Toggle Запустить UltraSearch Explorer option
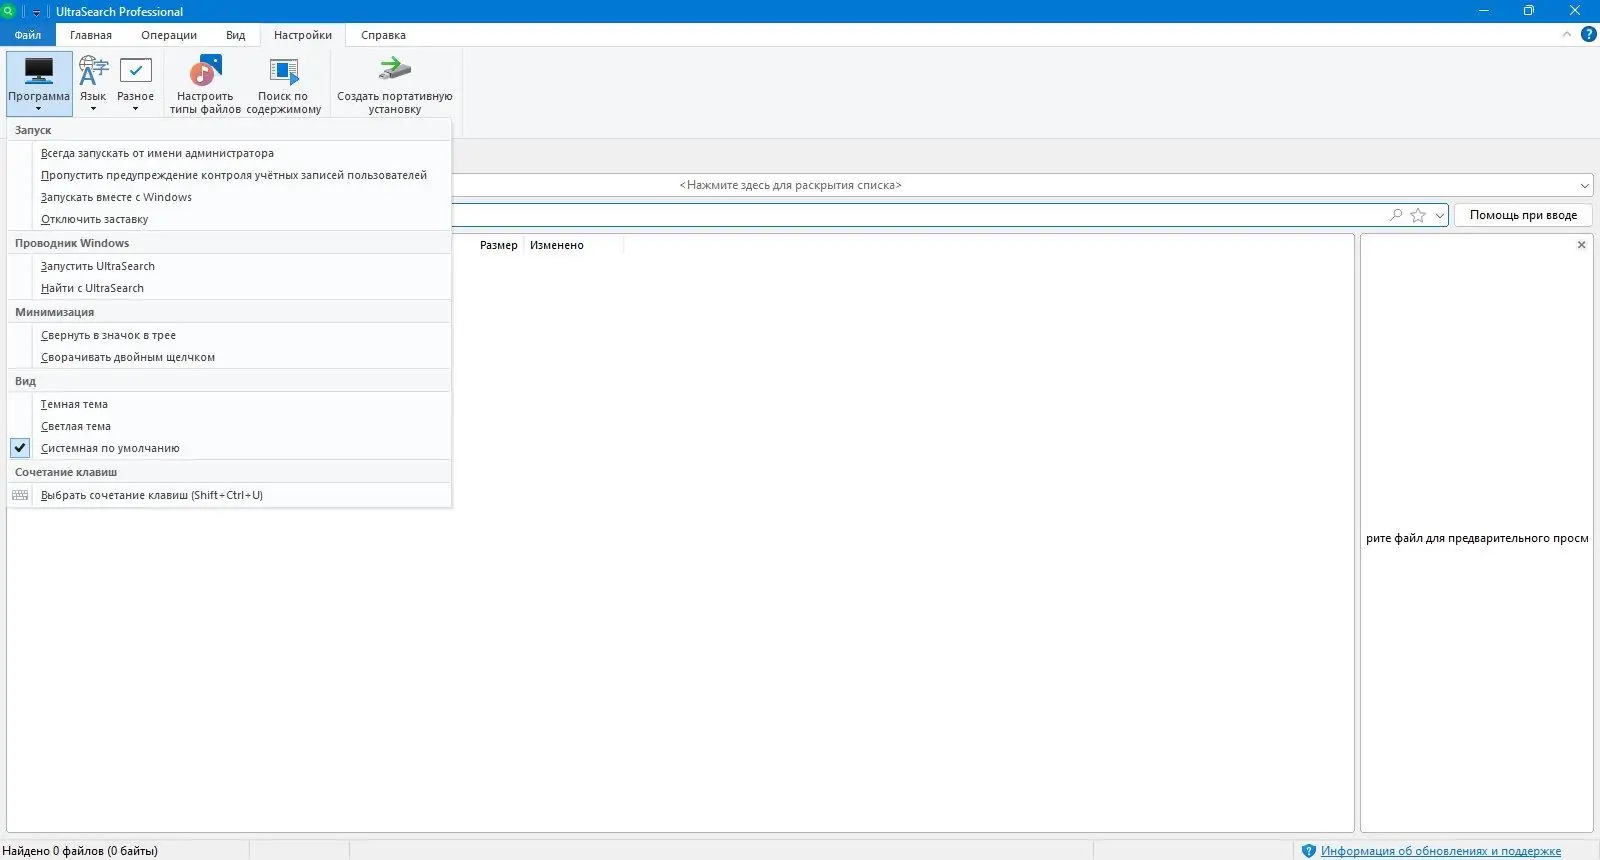Viewport: 1600px width, 860px height. 229,266
